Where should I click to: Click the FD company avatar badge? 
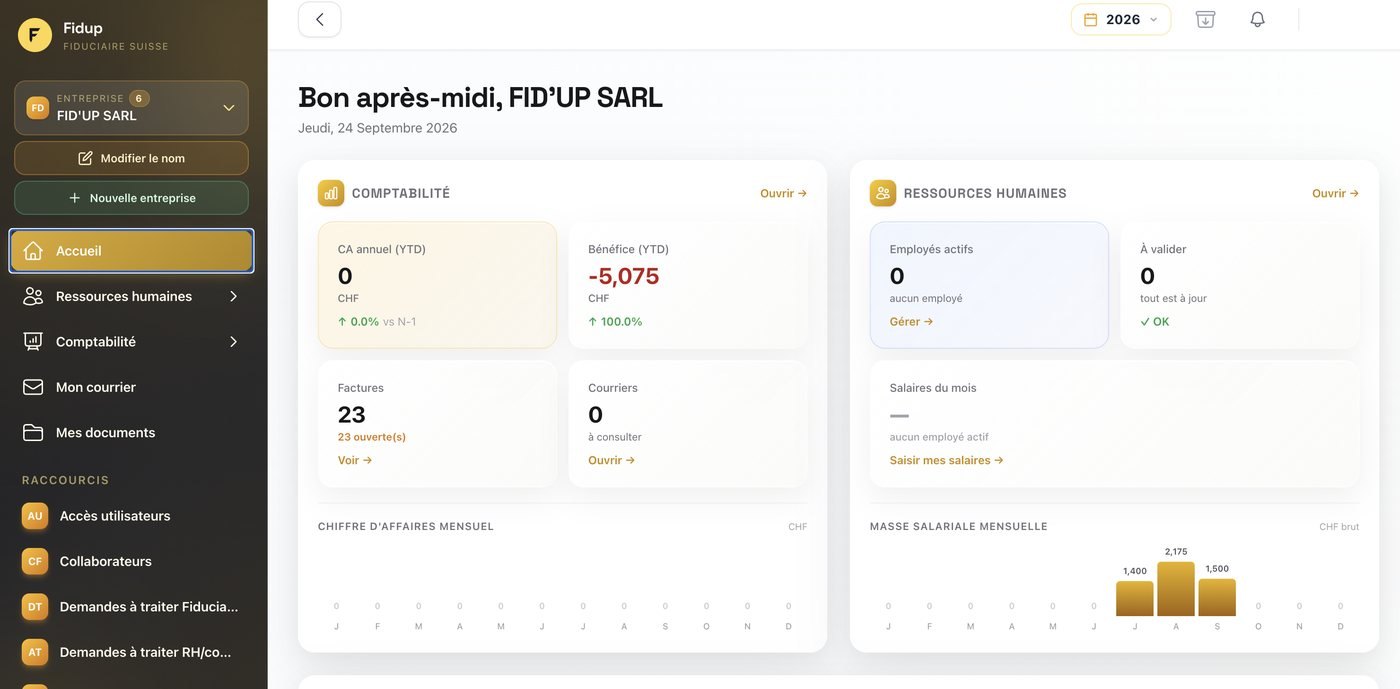pos(38,108)
